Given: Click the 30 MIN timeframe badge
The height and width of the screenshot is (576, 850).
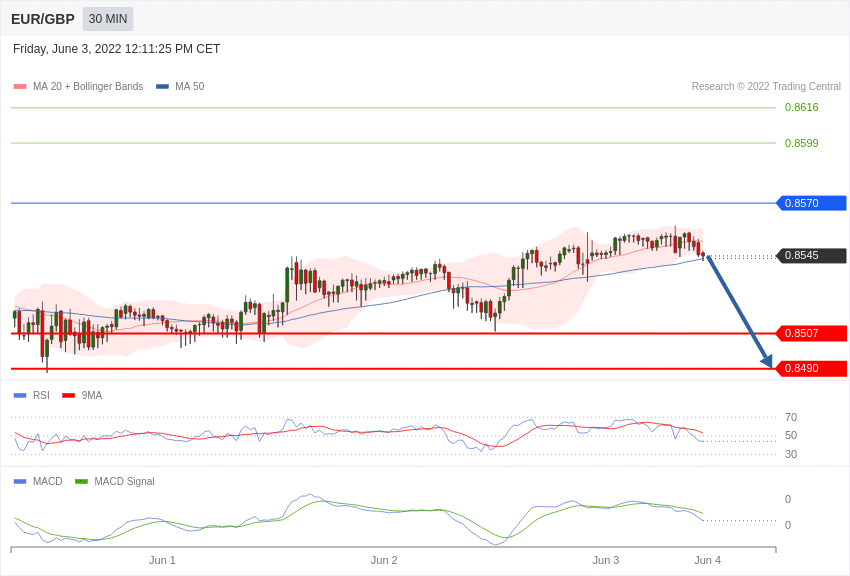Looking at the screenshot, I should [108, 19].
